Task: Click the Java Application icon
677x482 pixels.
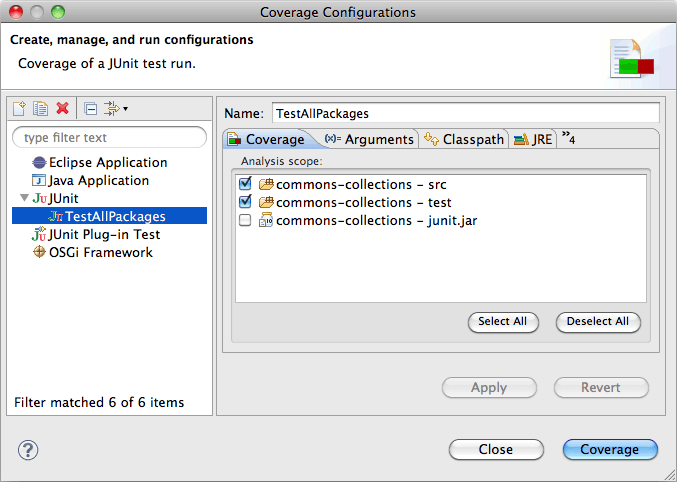Action: pos(39,180)
